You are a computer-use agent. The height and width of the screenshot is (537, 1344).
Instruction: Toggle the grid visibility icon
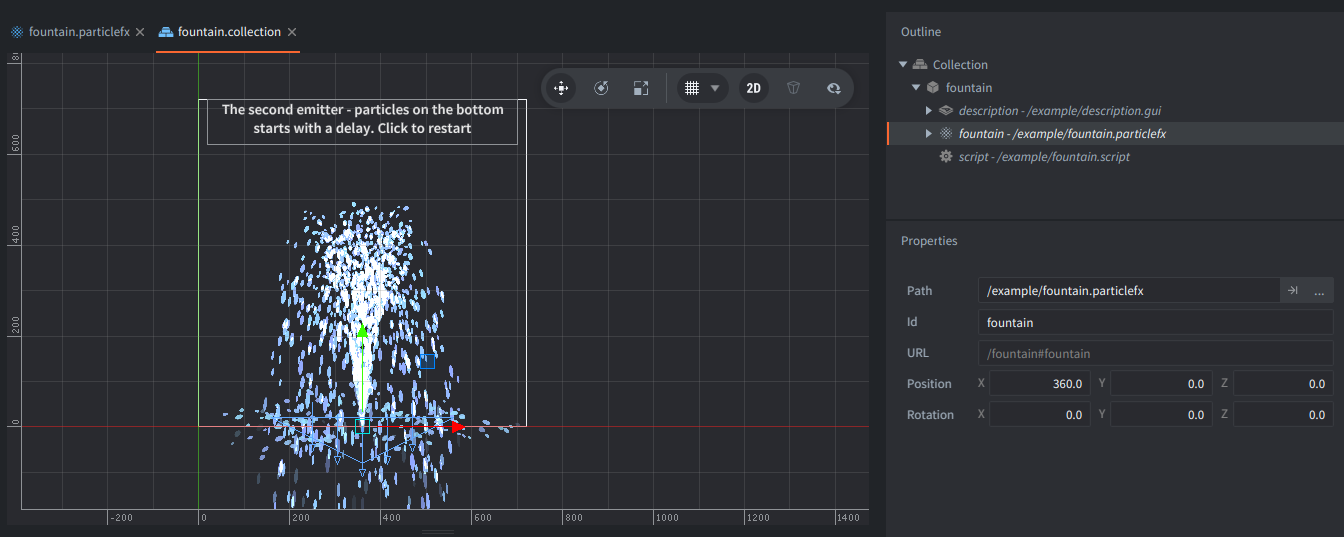coord(692,88)
